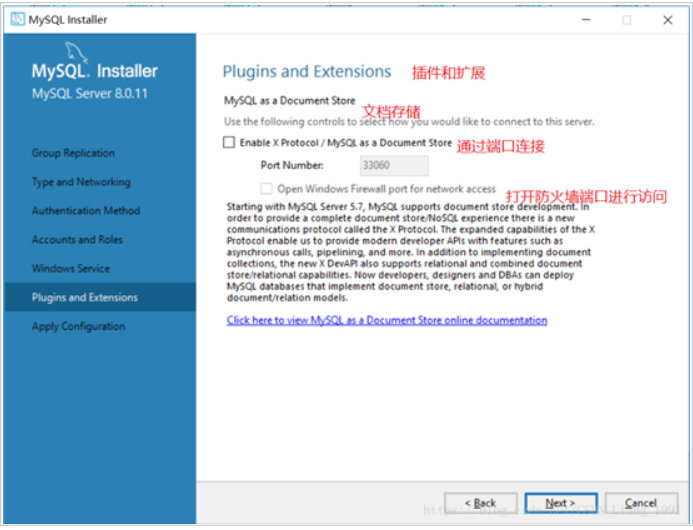Click the 'Port Number:' label
Viewport: 693px width, 530px height.
click(x=292, y=165)
